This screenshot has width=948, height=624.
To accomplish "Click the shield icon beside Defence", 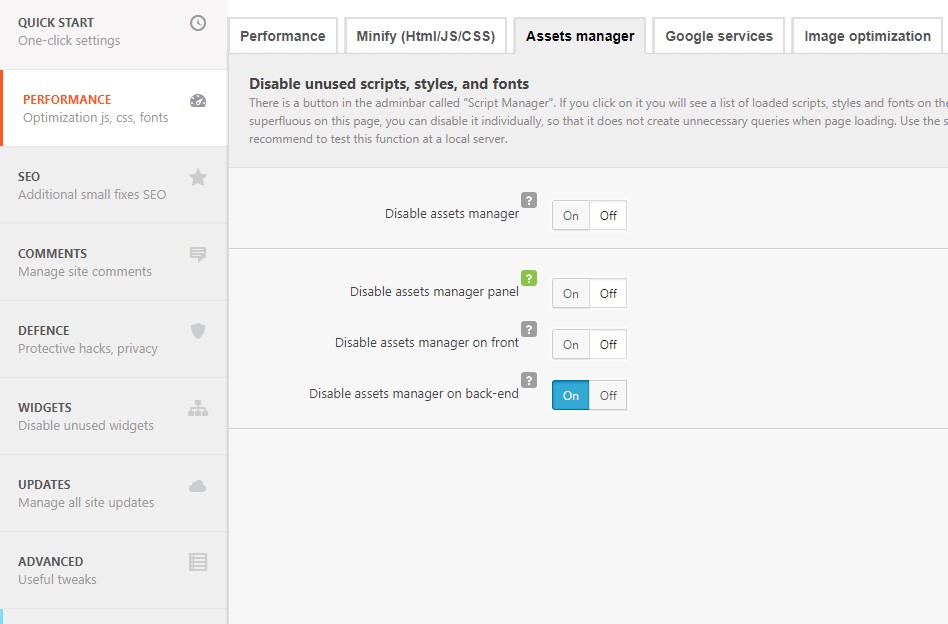I will (x=198, y=331).
